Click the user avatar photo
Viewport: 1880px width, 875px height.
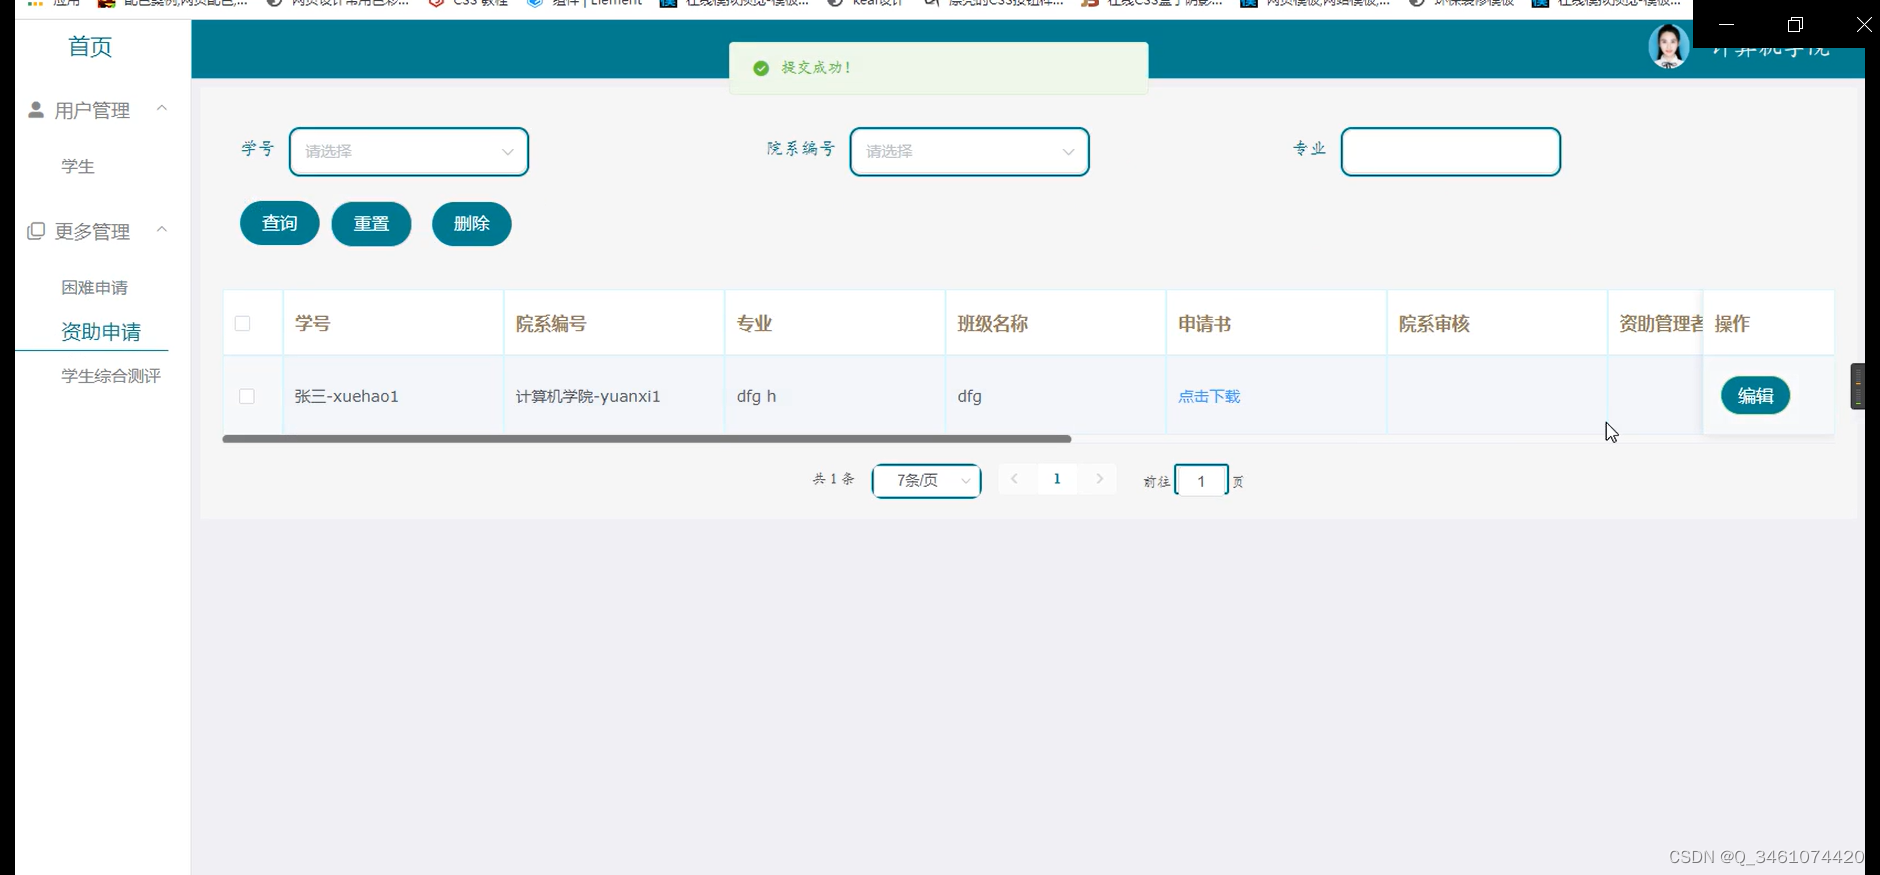click(x=1668, y=46)
